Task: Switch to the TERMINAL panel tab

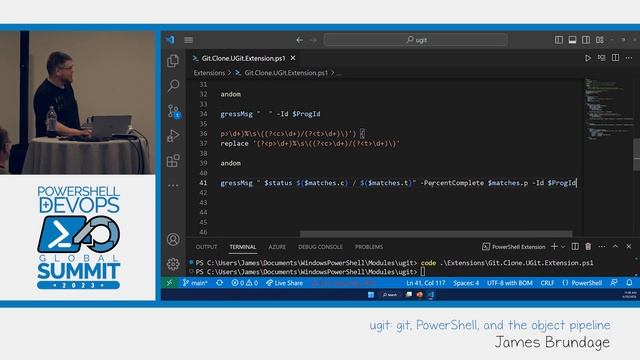Action: tap(243, 247)
